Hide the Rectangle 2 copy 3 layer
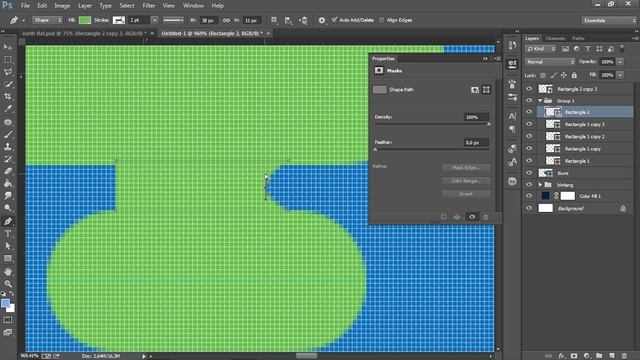The width and height of the screenshot is (640, 360). [x=529, y=89]
